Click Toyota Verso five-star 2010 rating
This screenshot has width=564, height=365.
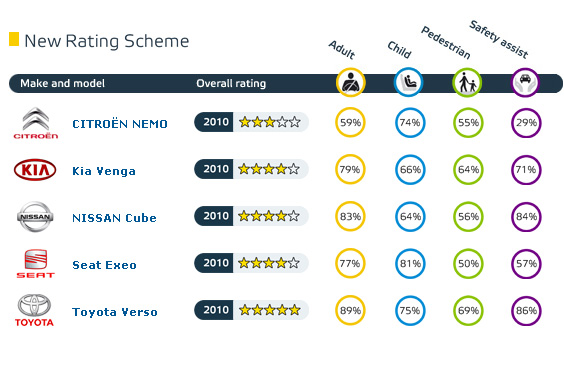click(x=251, y=310)
